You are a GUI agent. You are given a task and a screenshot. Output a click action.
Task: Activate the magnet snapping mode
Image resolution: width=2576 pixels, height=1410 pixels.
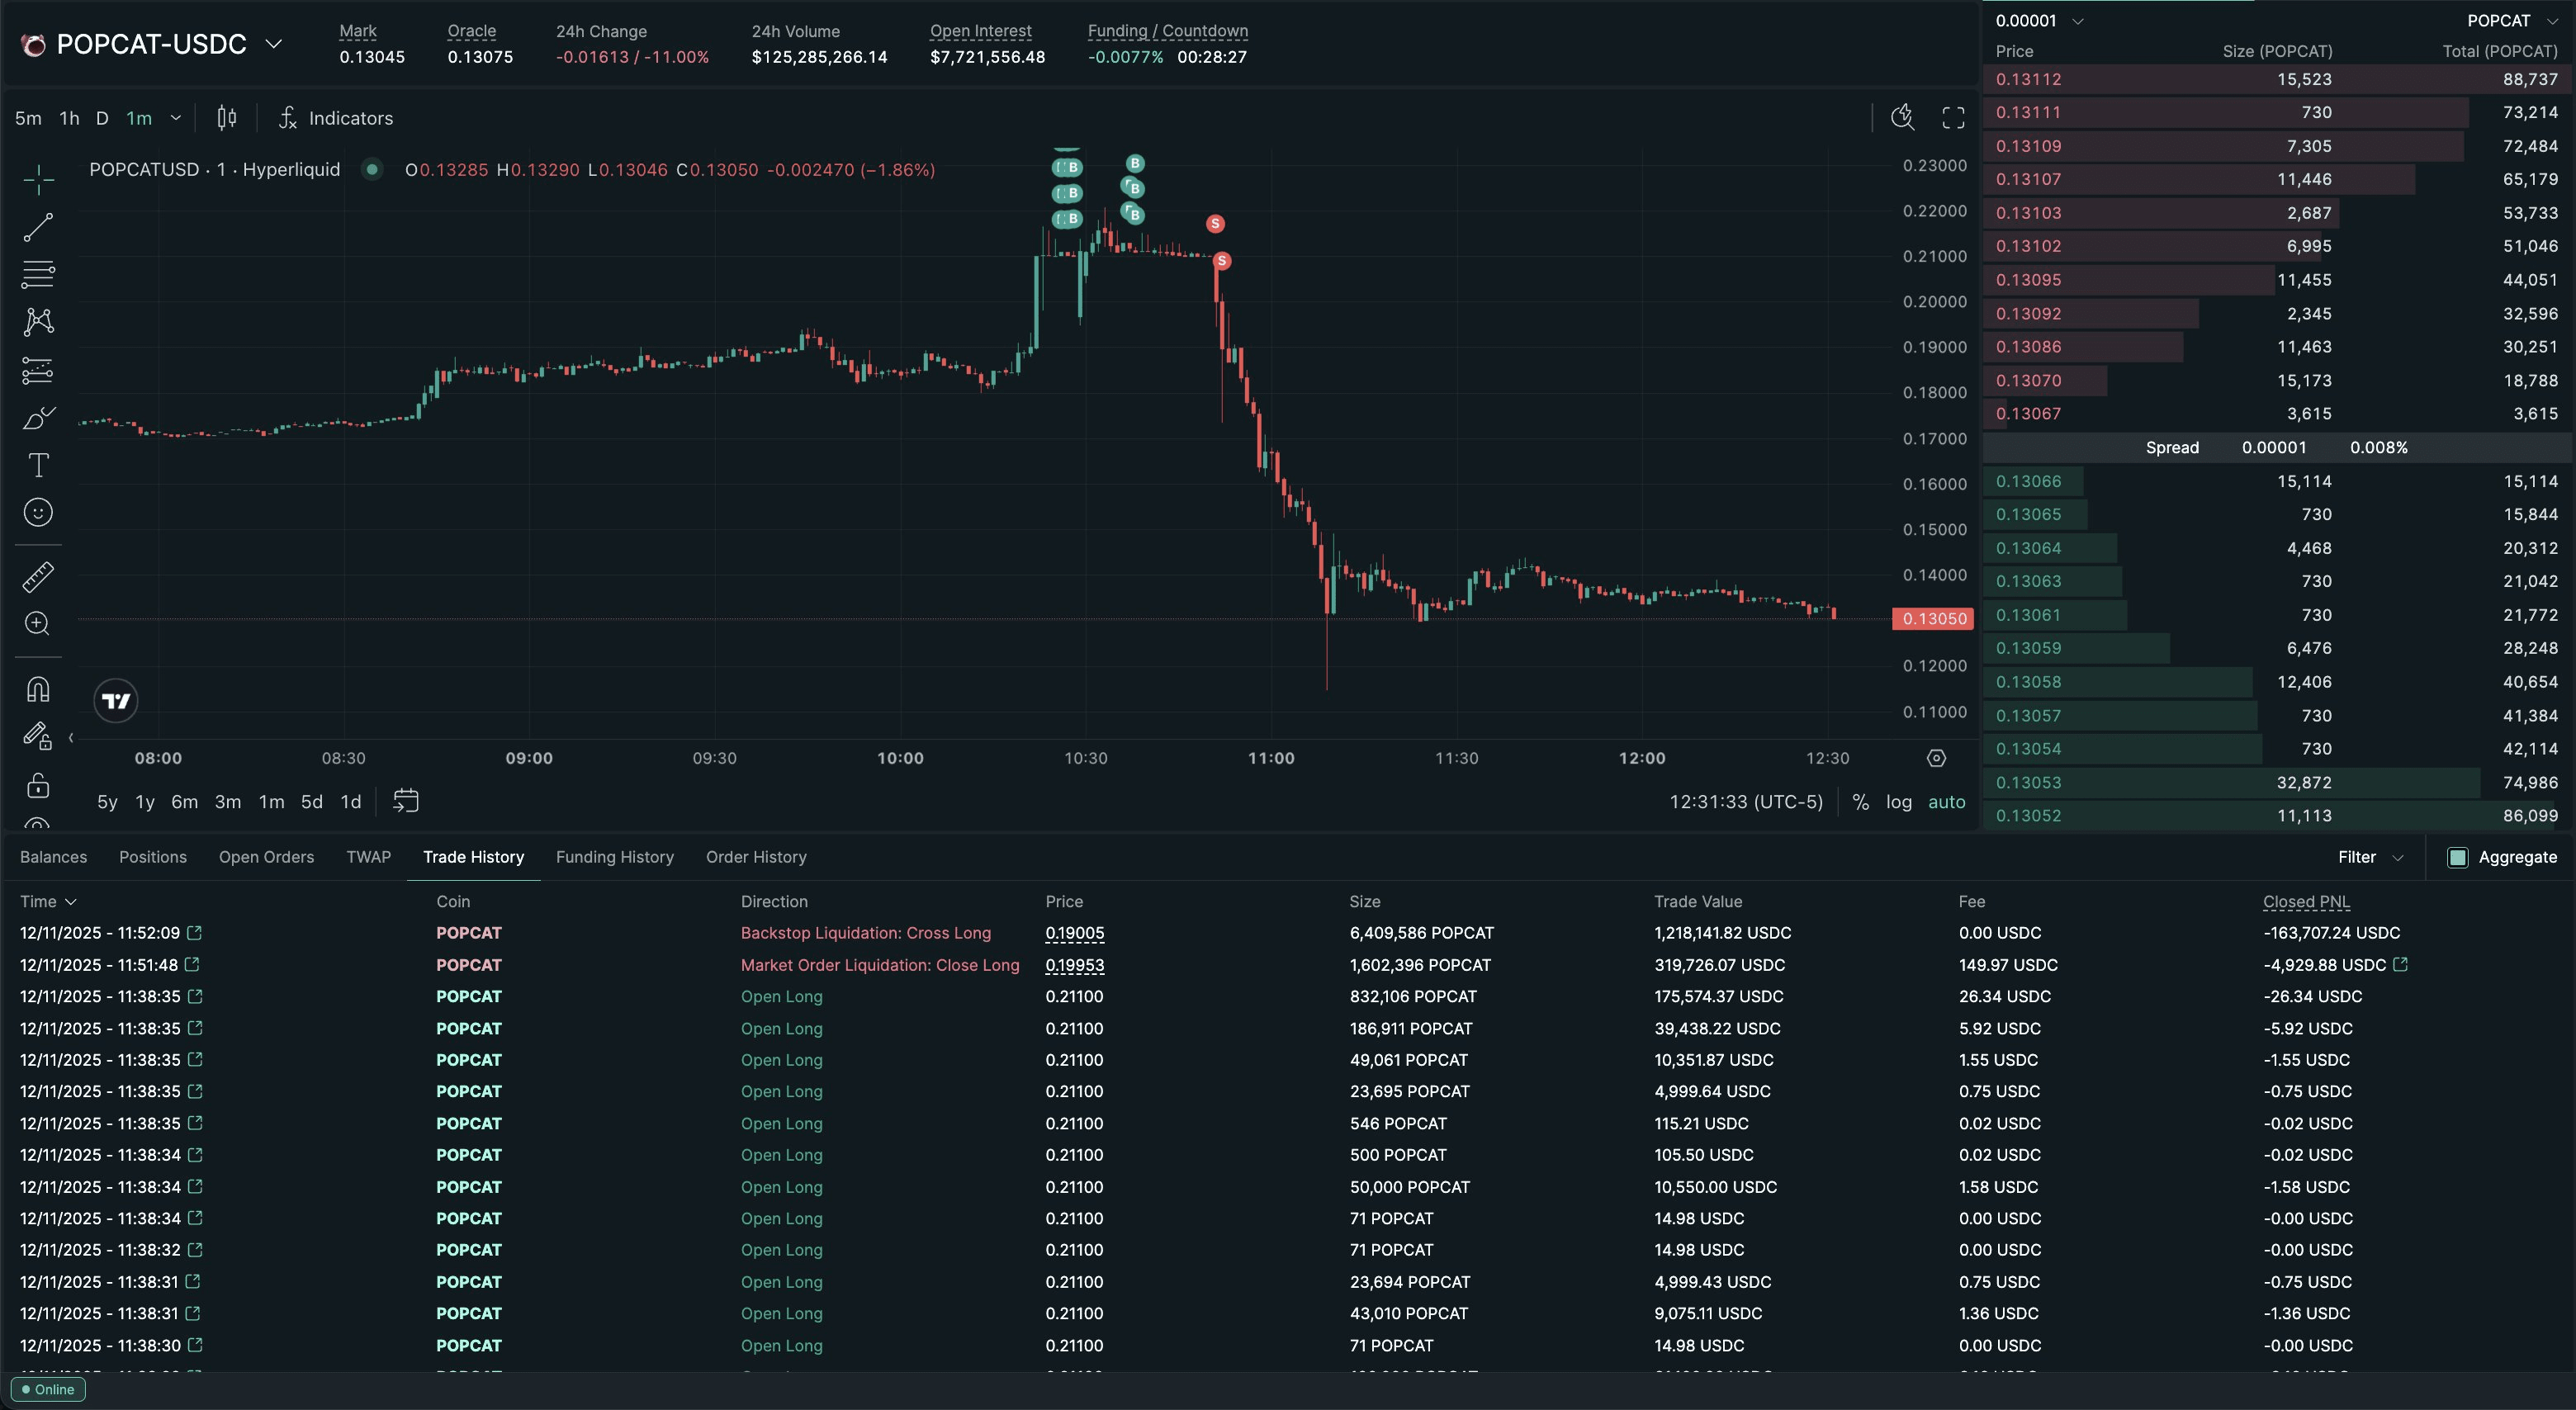coord(38,689)
